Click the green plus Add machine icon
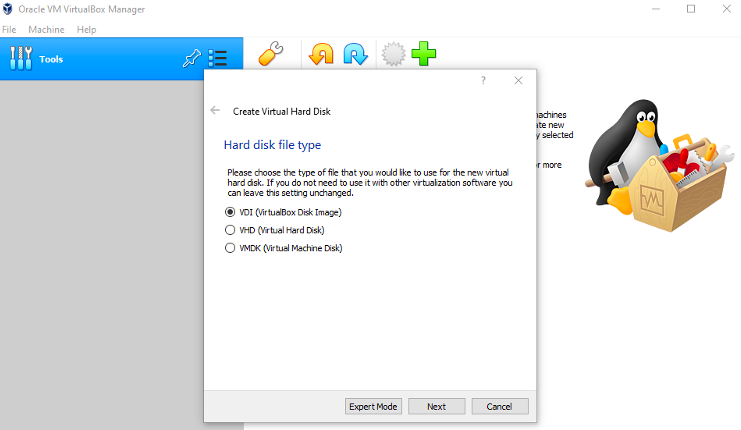The image size is (741, 430). [x=424, y=53]
